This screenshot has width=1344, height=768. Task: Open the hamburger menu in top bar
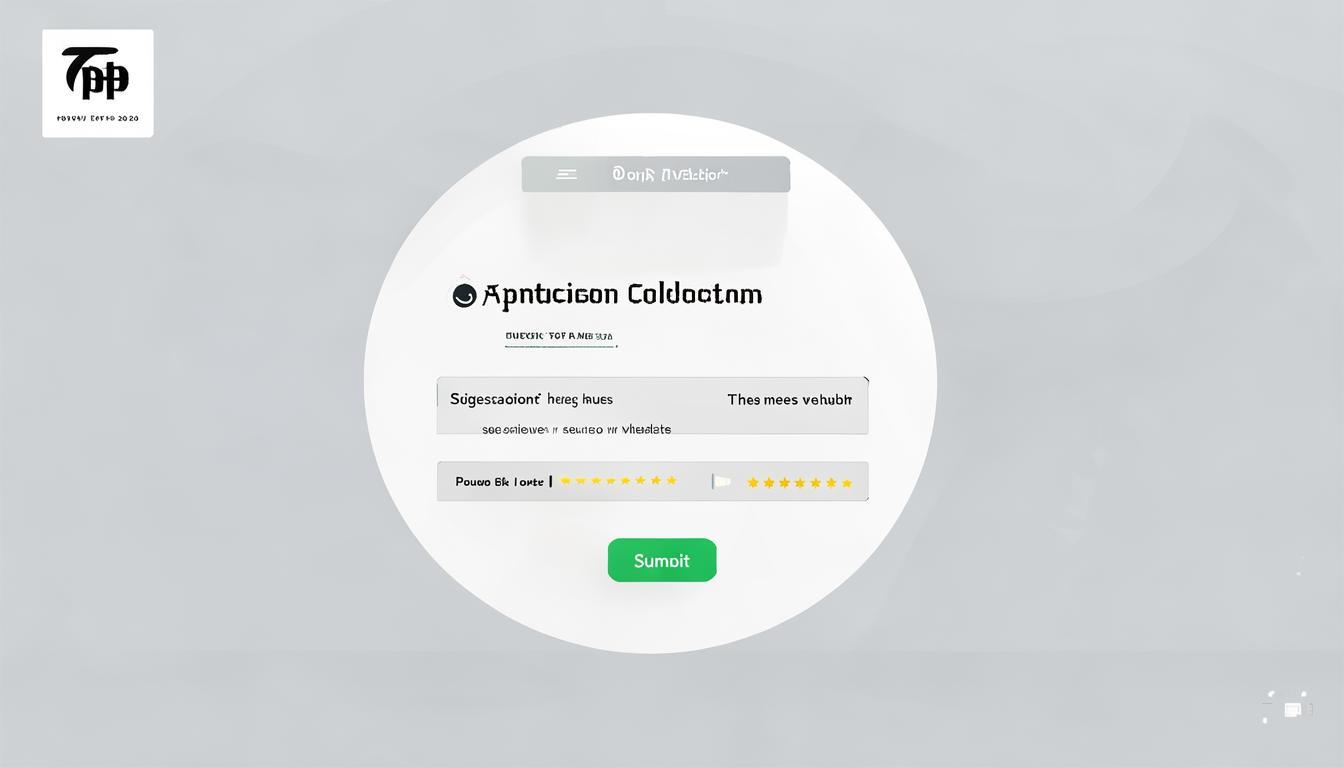tap(566, 174)
